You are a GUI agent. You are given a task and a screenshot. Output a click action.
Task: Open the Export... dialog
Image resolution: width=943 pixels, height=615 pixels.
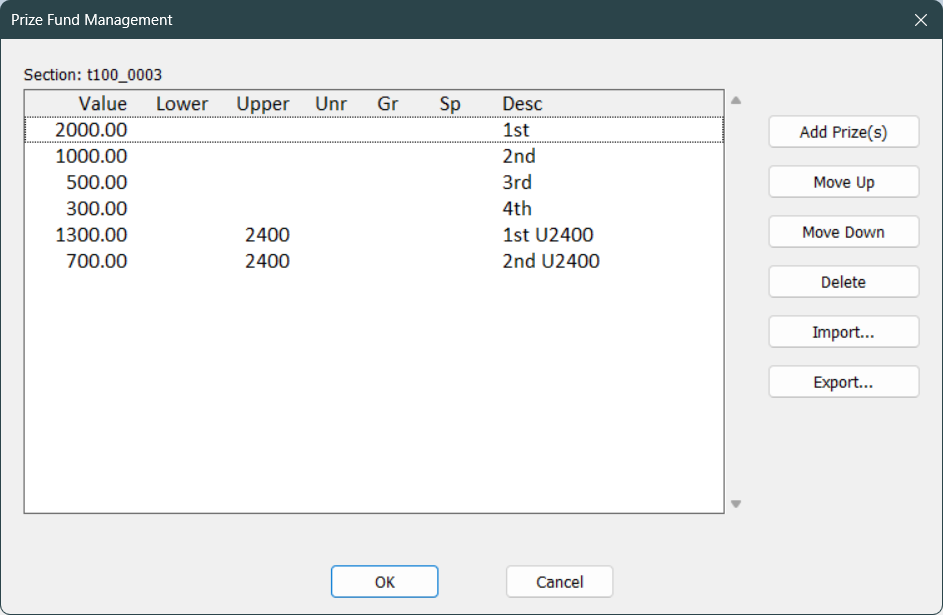[x=844, y=381]
